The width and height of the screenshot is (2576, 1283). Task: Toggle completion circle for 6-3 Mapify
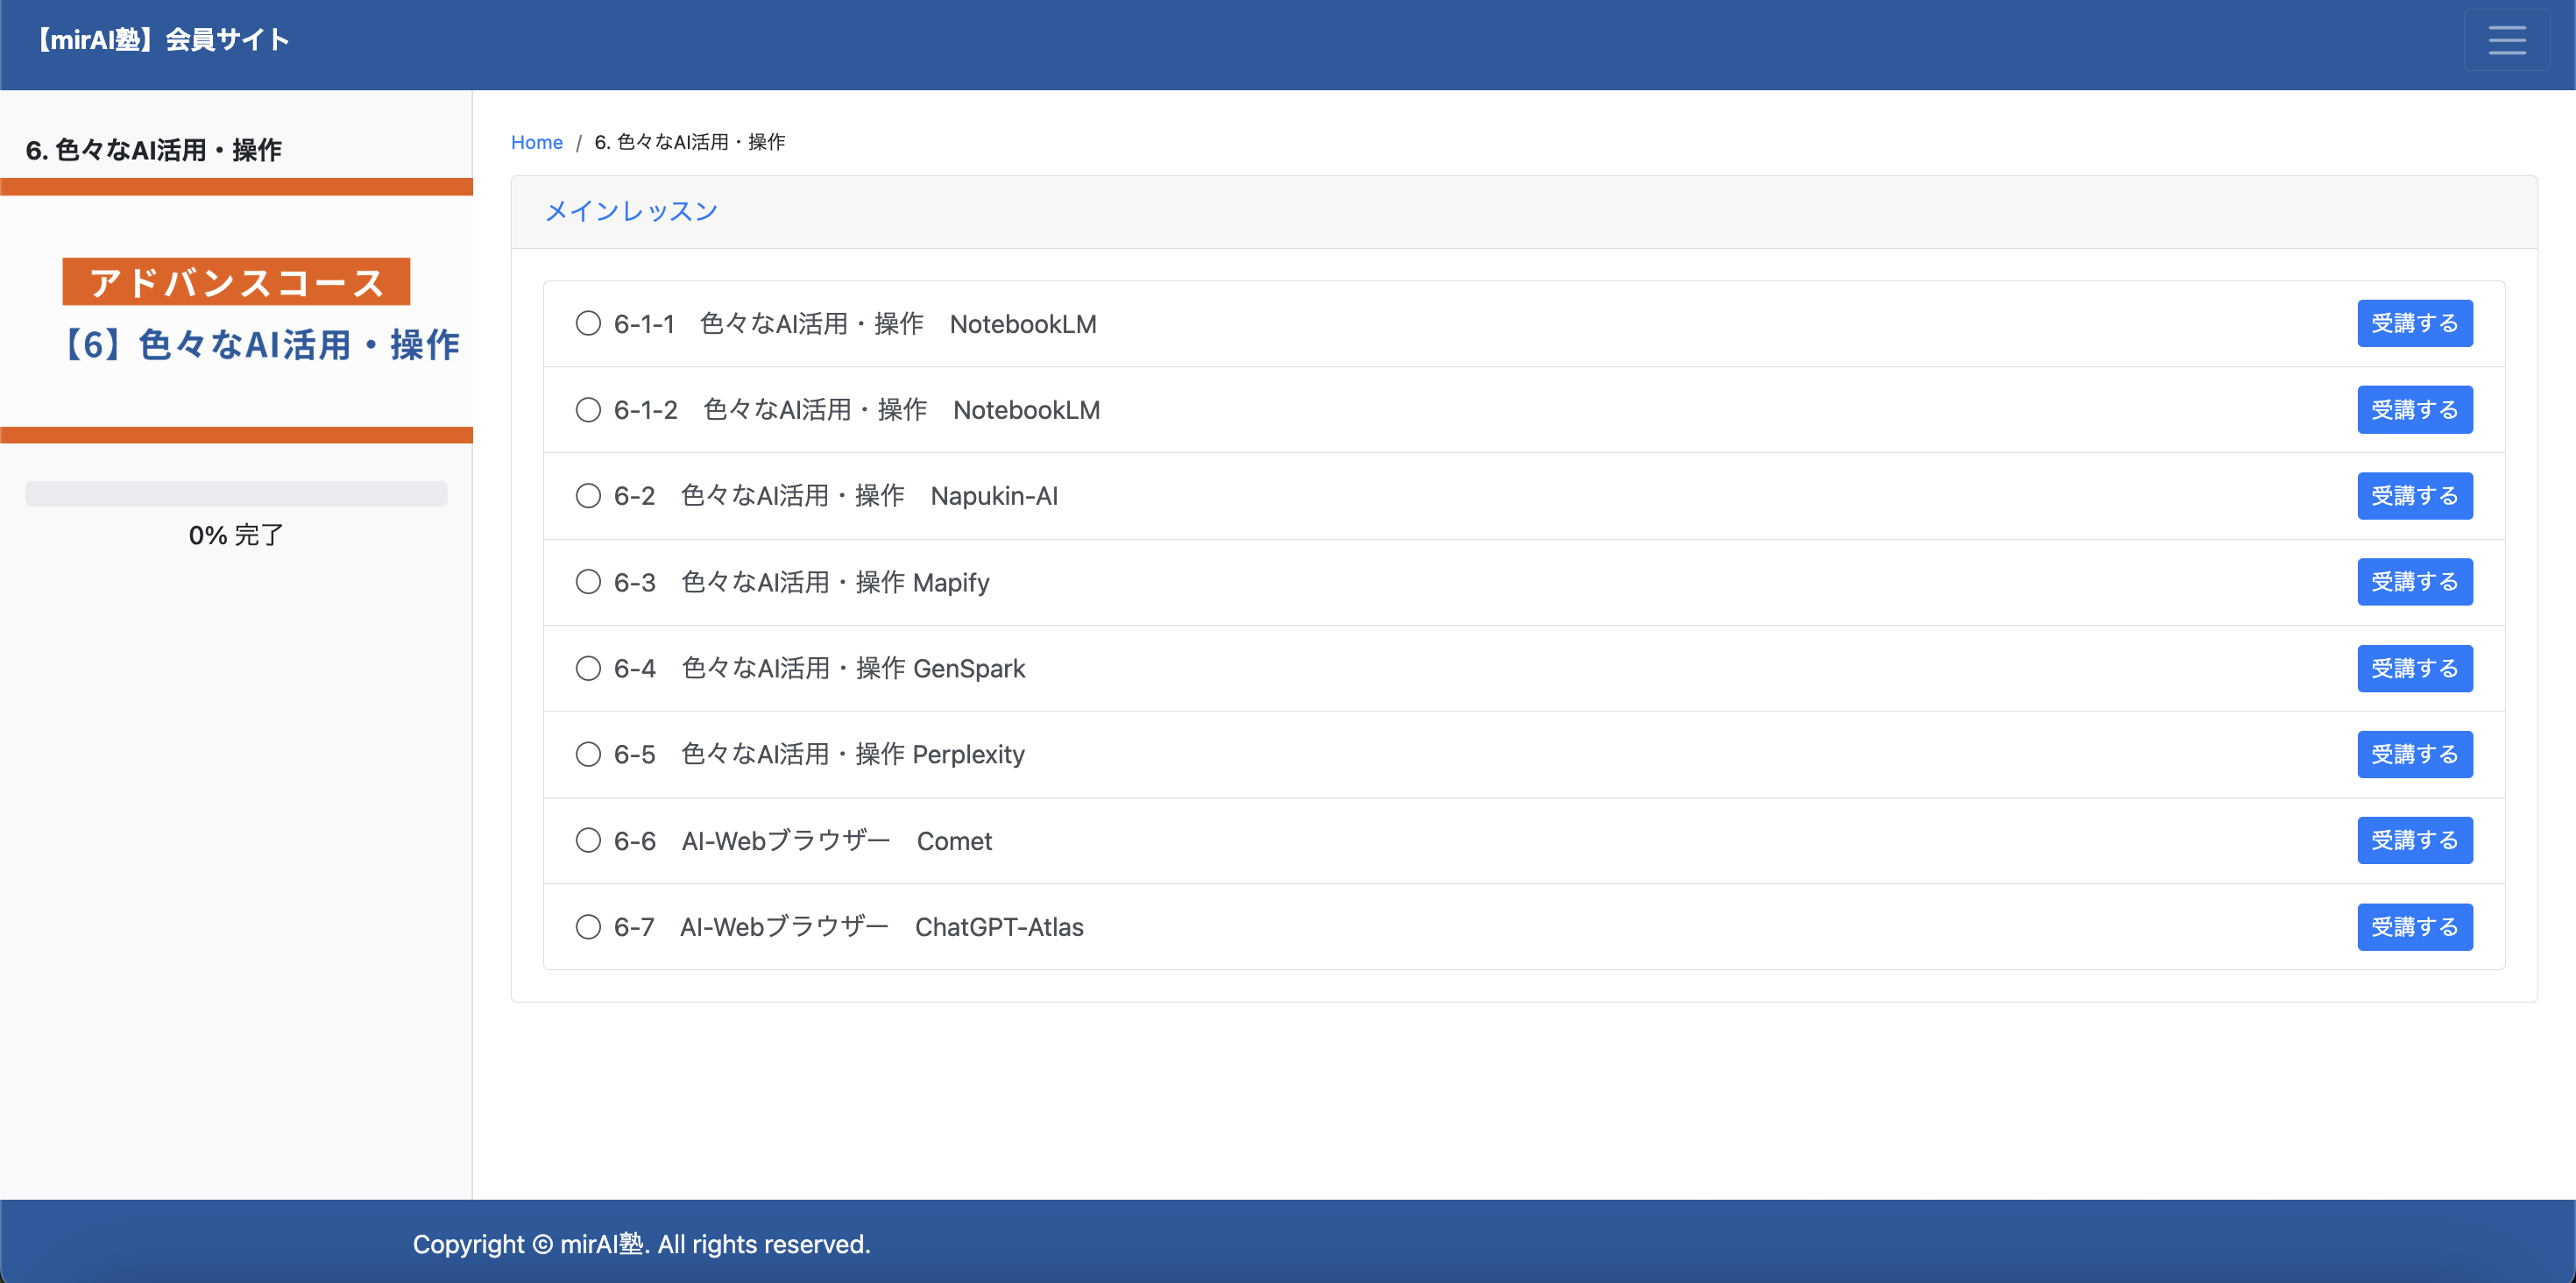click(587, 581)
